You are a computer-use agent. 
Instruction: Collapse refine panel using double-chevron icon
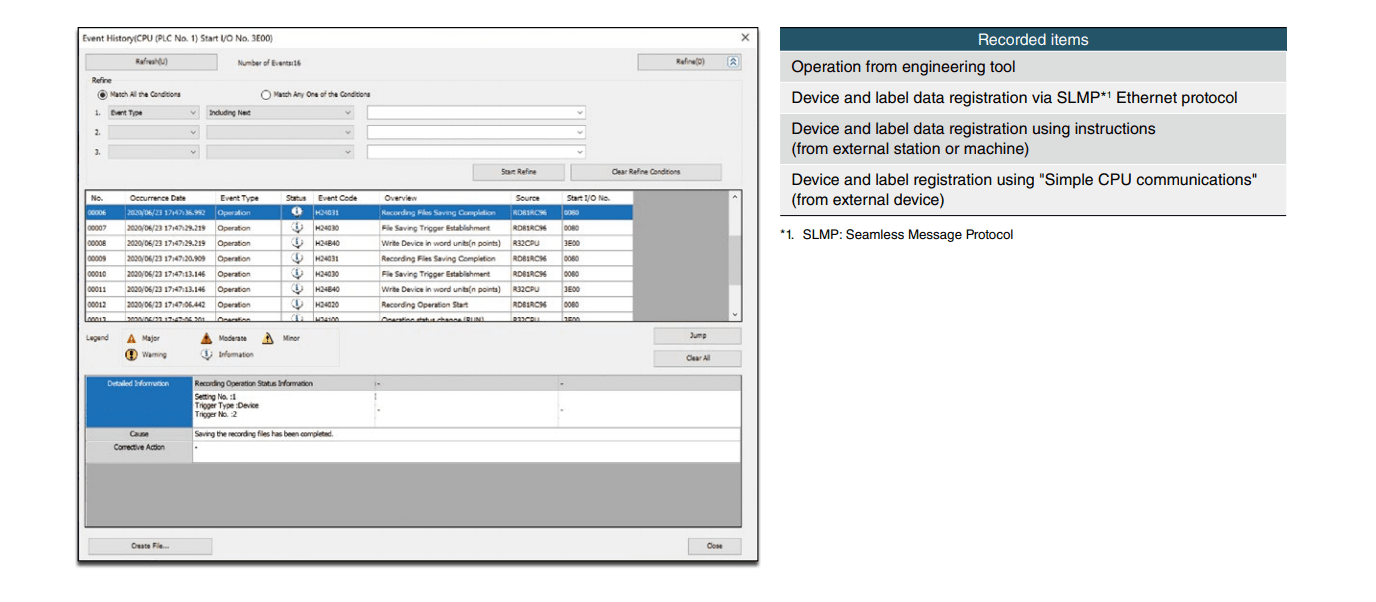pyautogui.click(x=733, y=62)
